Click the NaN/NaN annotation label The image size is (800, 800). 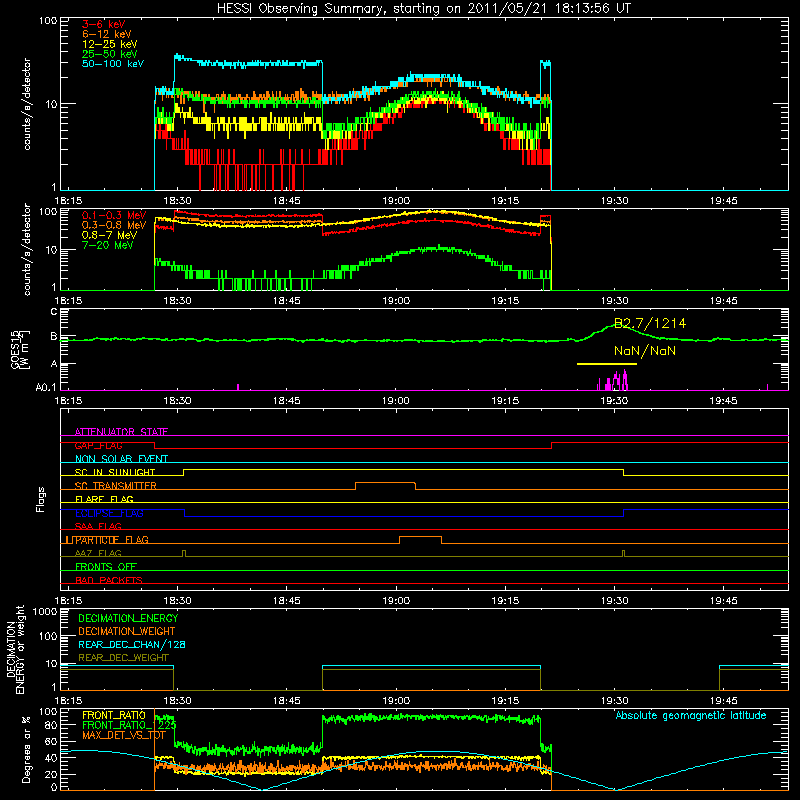coord(645,351)
